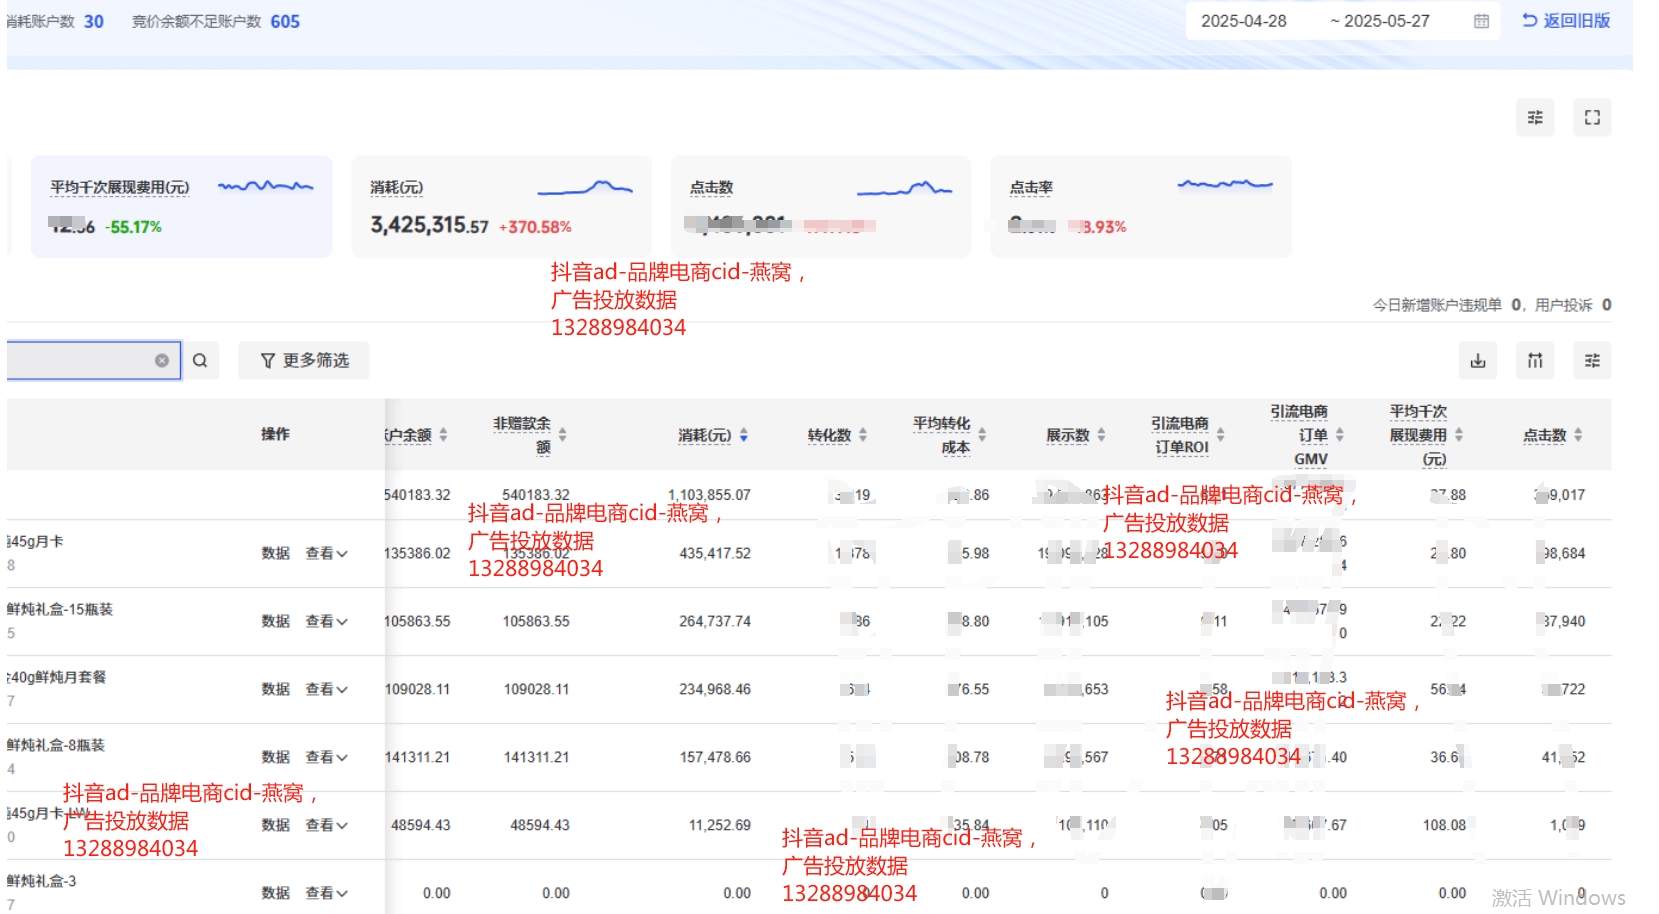The width and height of the screenshot is (1659, 914).
Task: Open 数据 for 鲜炖礼盒-8瓶装 row
Action: tap(275, 757)
